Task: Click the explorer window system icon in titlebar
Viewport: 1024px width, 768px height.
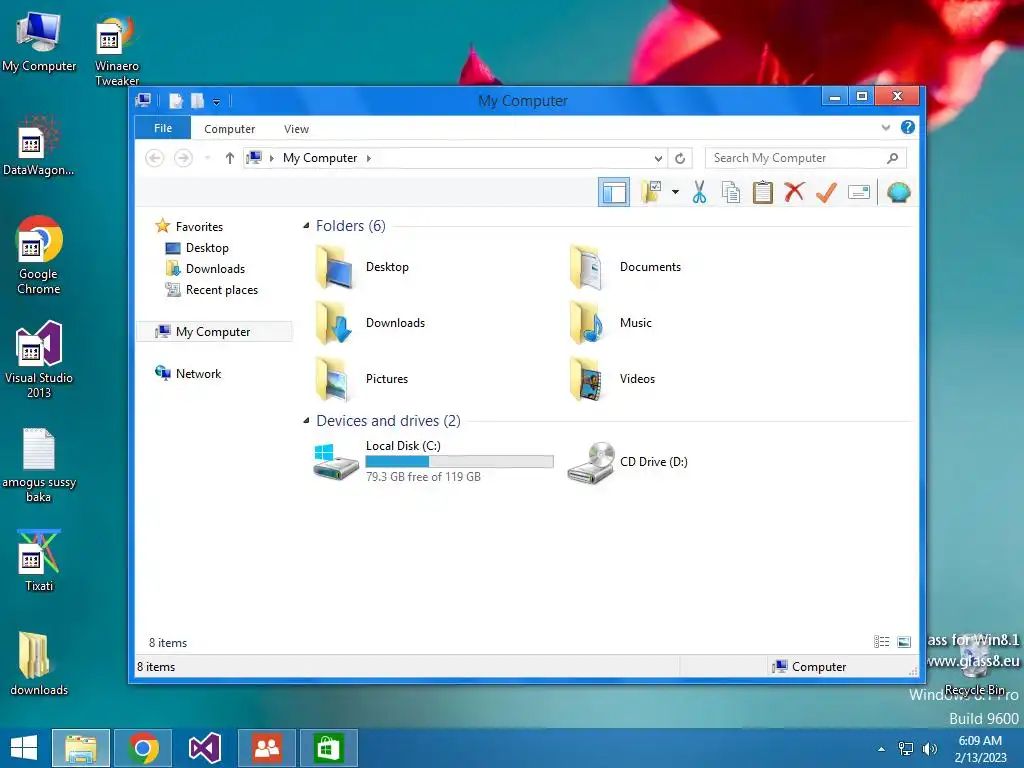Action: click(x=143, y=101)
